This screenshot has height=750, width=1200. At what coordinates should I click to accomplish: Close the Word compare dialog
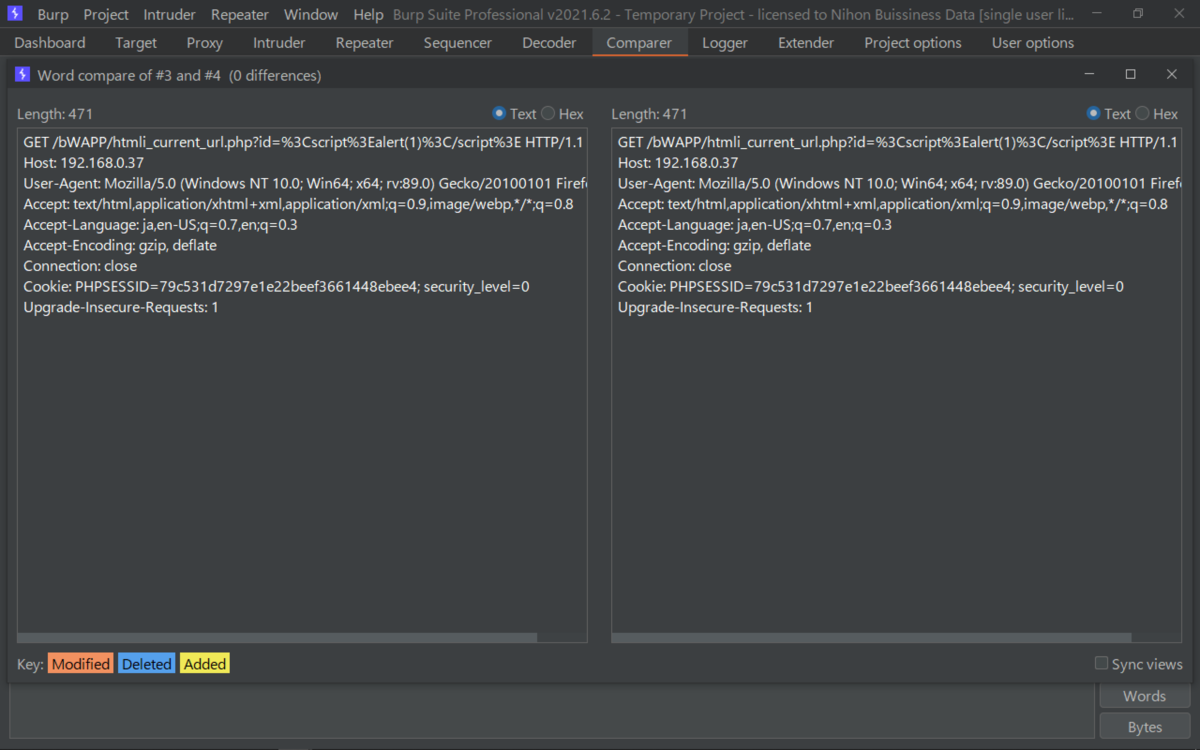coord(1172,75)
